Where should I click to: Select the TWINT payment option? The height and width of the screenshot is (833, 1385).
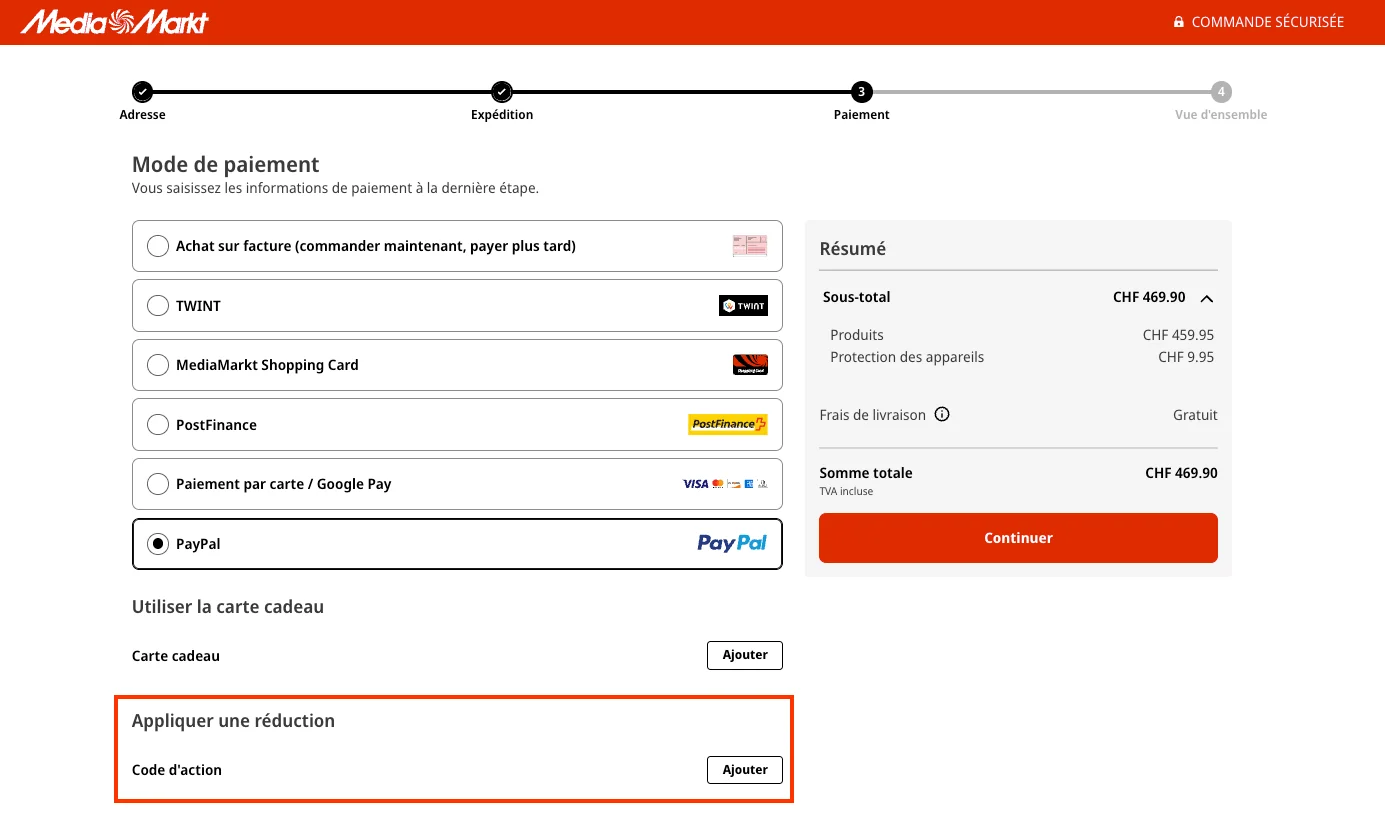[x=157, y=305]
